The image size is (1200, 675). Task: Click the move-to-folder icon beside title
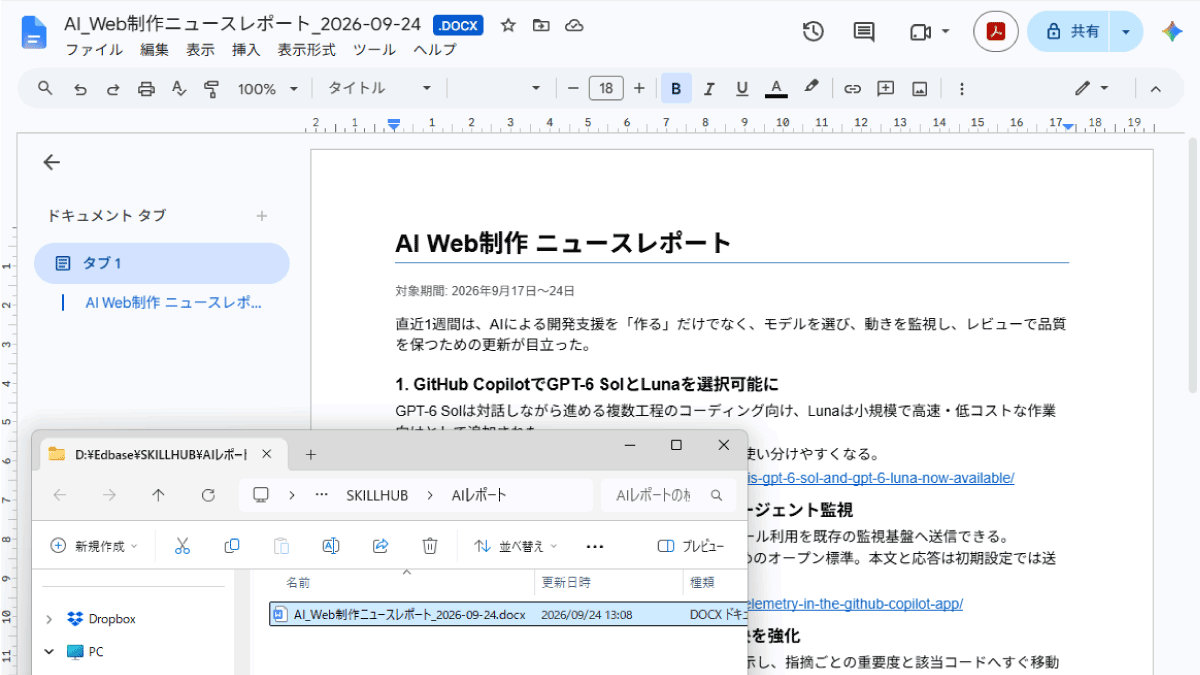coord(541,25)
